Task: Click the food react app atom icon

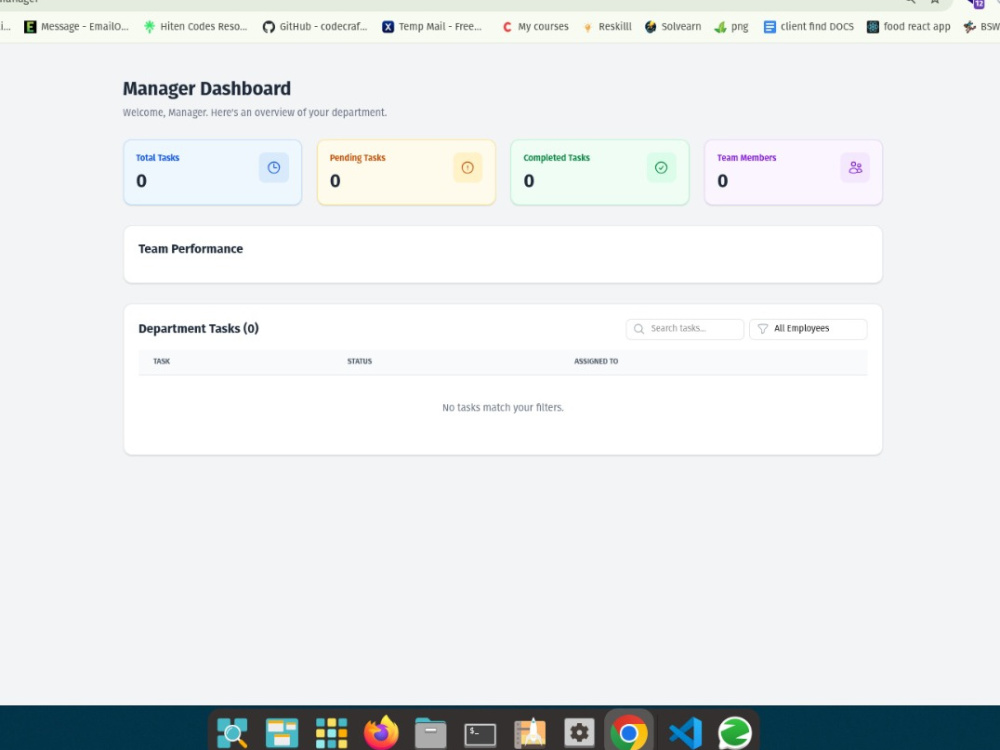Action: pos(872,27)
